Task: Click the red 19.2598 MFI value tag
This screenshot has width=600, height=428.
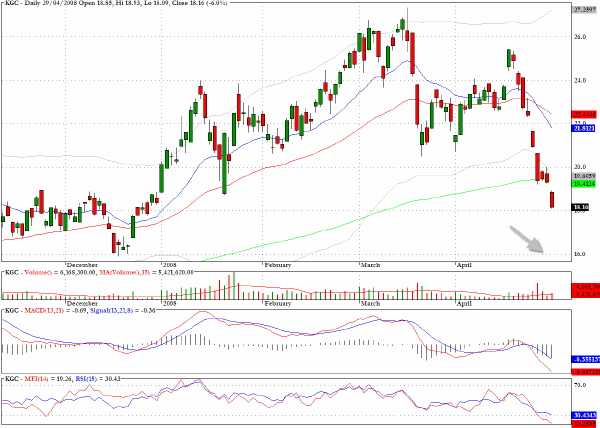Action: pyautogui.click(x=584, y=423)
